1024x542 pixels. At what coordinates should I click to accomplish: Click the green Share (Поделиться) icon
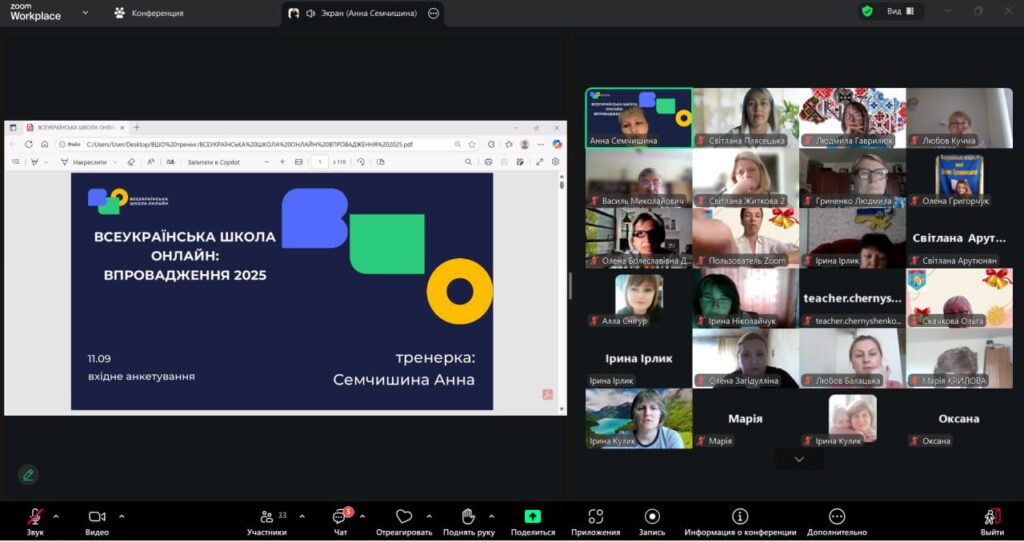(x=533, y=517)
